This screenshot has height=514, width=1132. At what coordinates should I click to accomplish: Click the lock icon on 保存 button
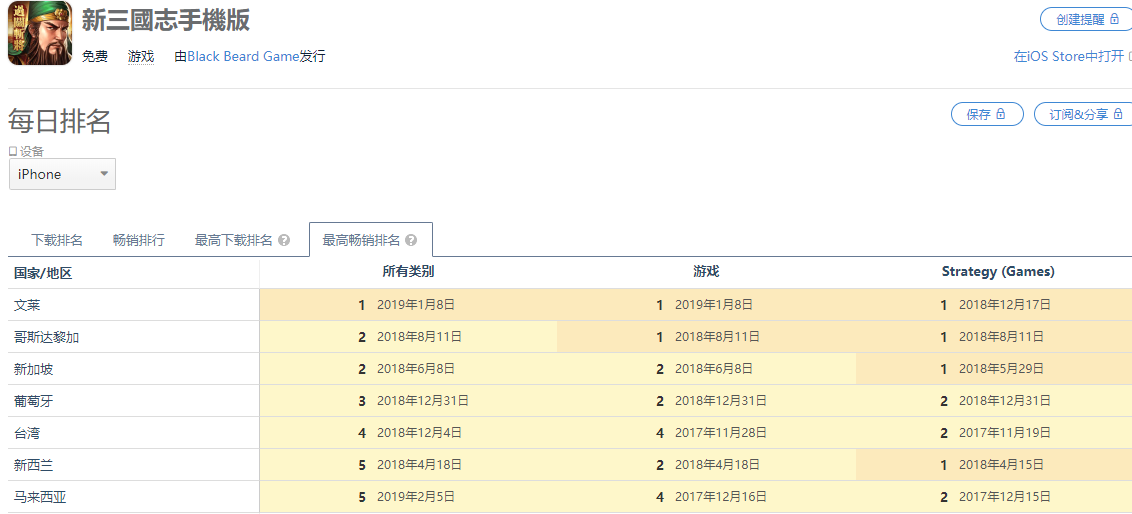1001,114
